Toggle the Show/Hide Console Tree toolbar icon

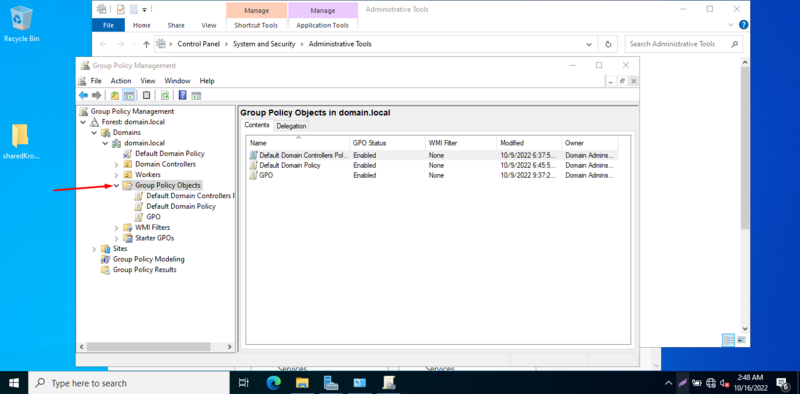[x=129, y=95]
